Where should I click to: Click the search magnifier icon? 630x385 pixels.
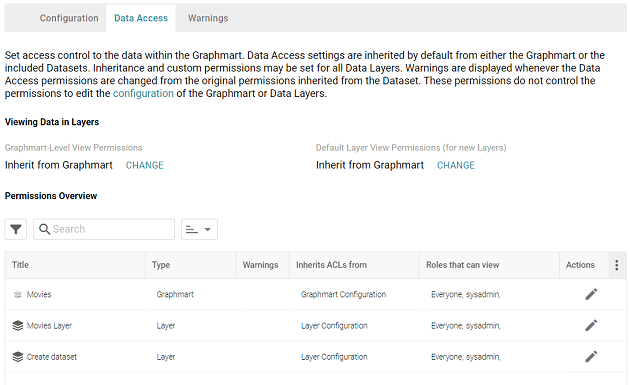tap(44, 229)
